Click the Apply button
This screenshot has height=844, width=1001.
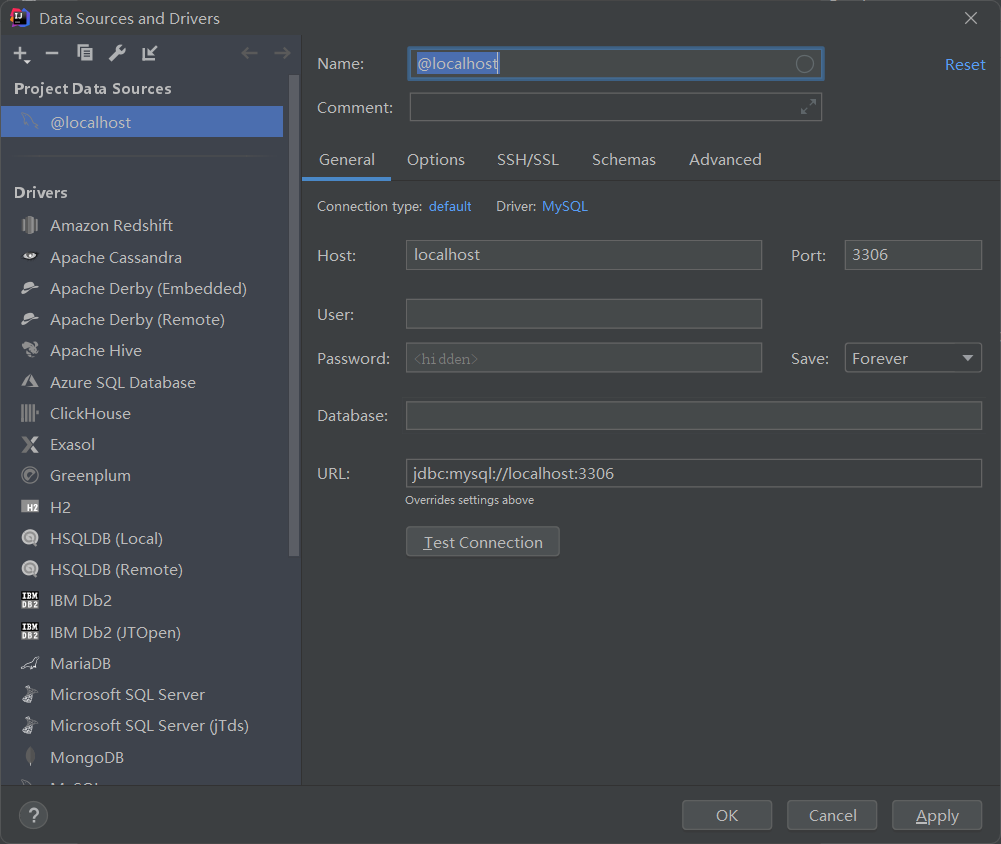(937, 815)
